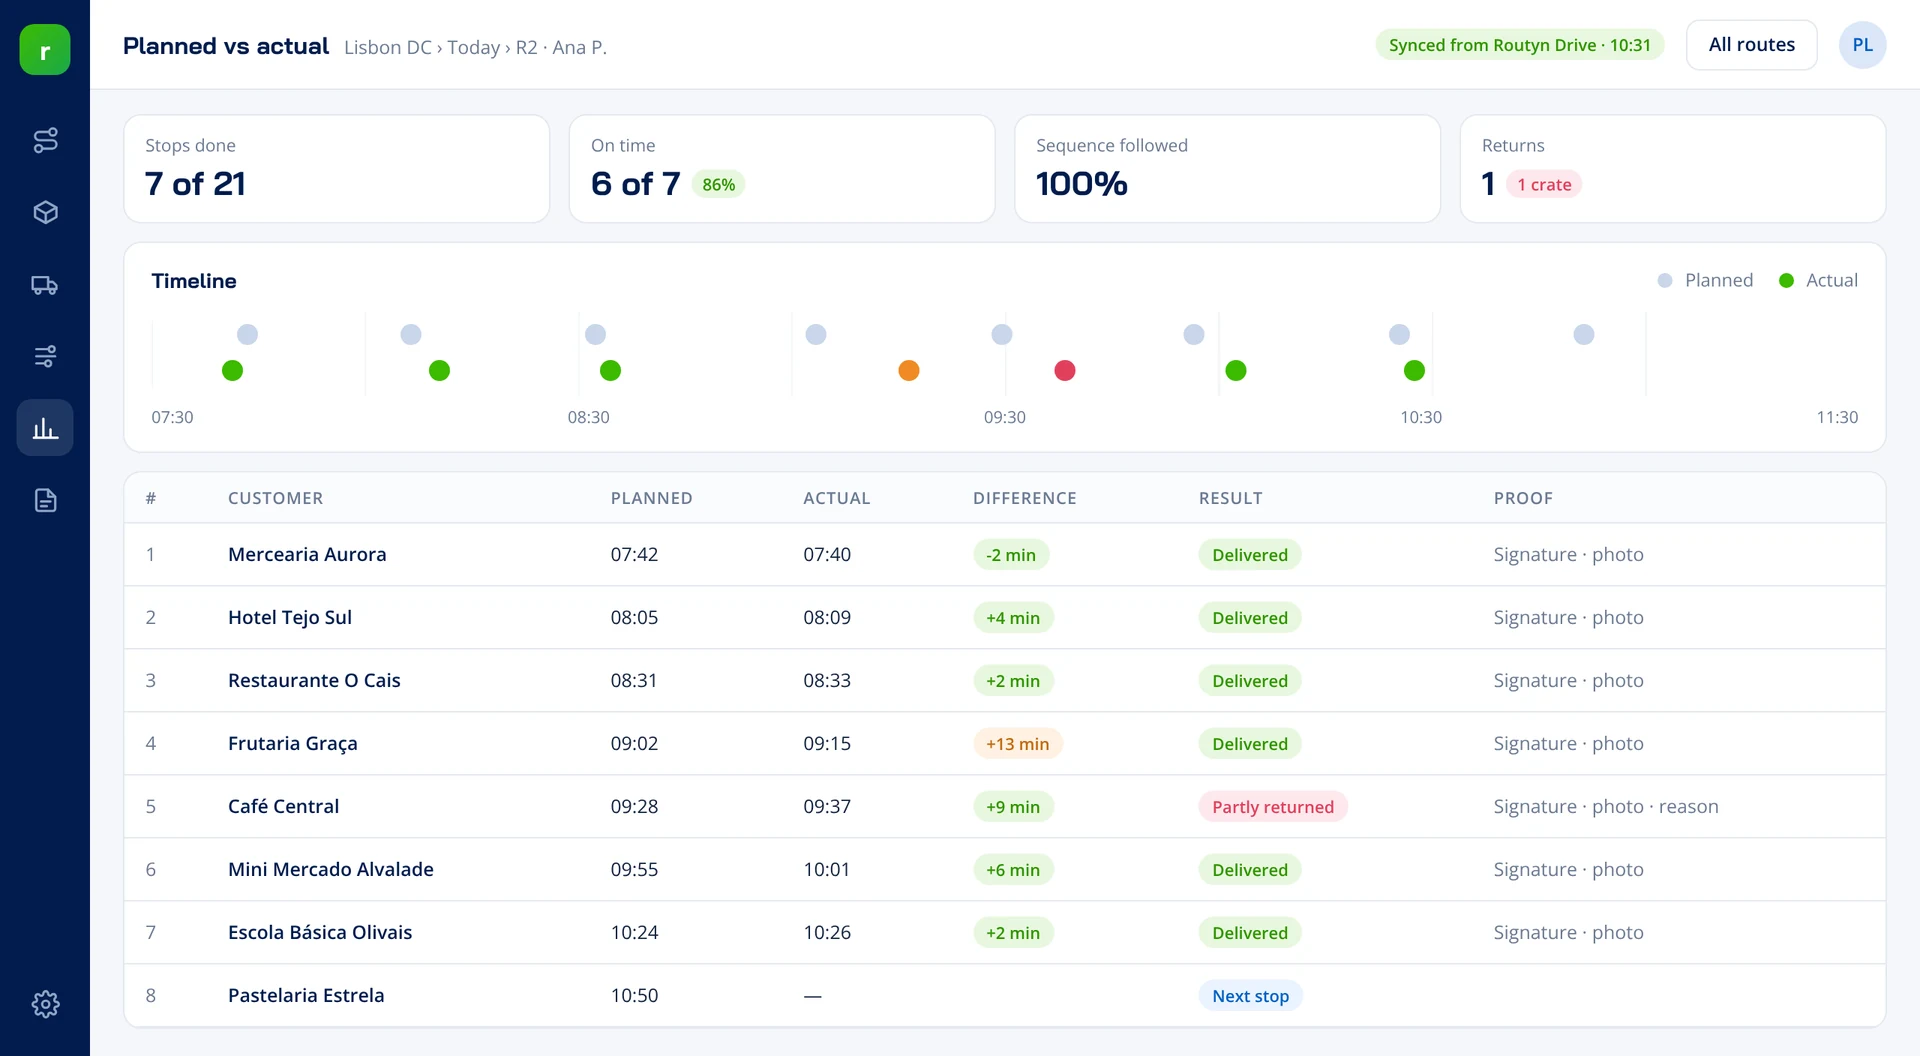This screenshot has height=1056, width=1920.
Task: Select Restaurante O Cais customer
Action: coord(314,680)
